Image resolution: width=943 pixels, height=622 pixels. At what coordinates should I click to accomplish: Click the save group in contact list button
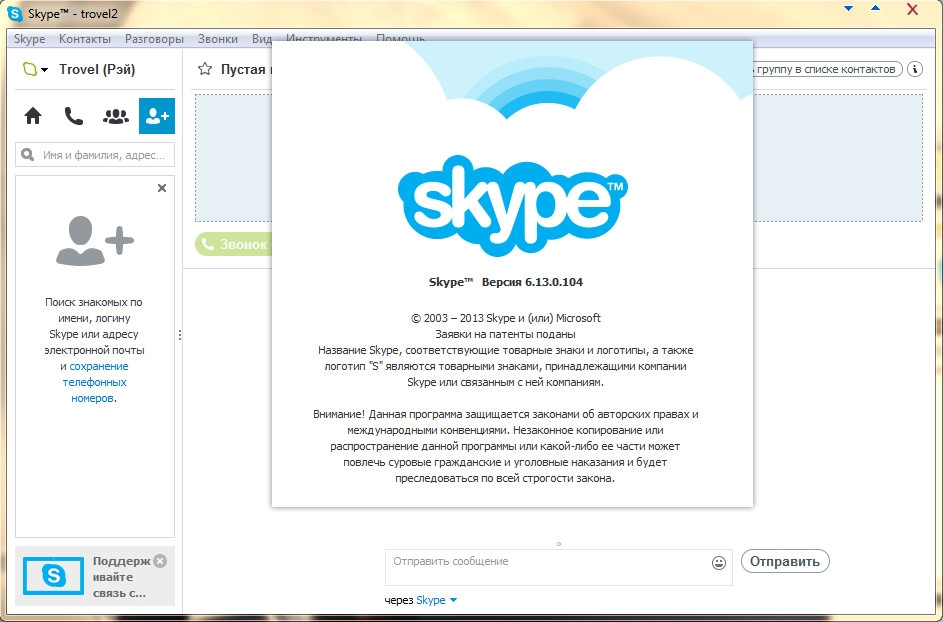[827, 69]
